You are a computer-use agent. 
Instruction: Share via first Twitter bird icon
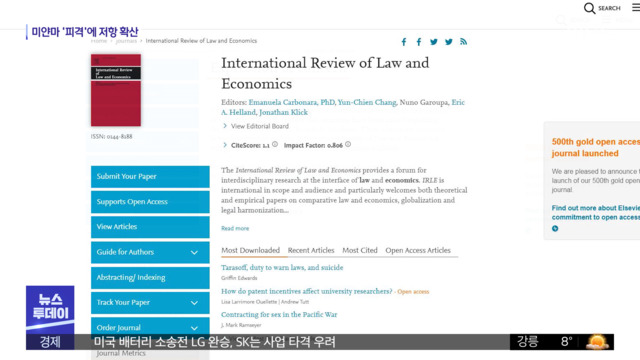tap(434, 42)
